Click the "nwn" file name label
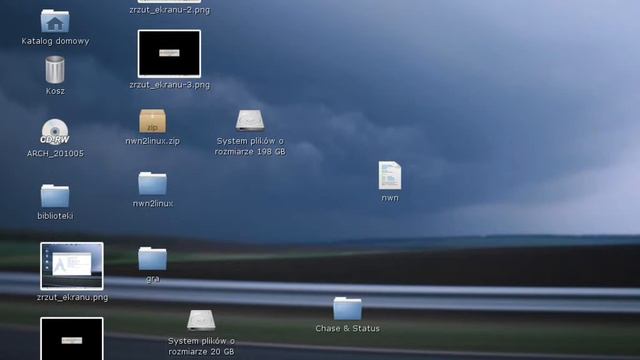Screen dimensions: 640x360 390,198
